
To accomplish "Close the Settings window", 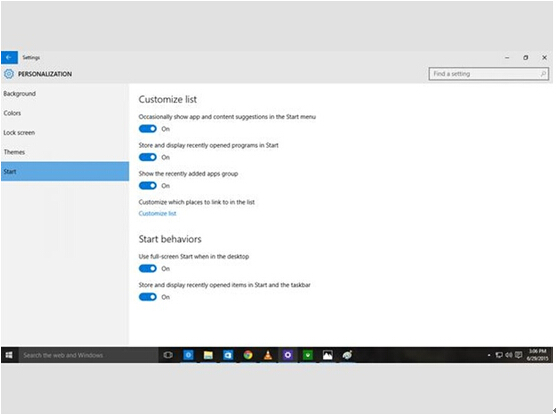I will [544, 57].
